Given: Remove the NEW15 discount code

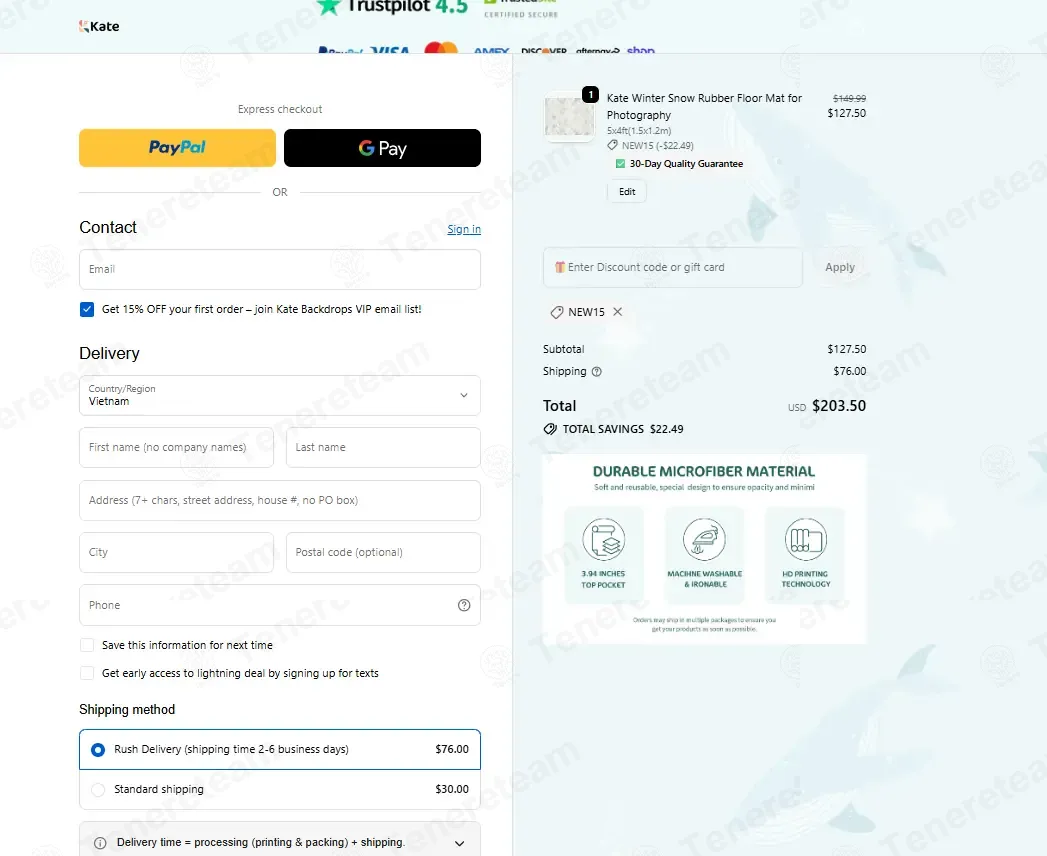Looking at the screenshot, I should coord(618,312).
